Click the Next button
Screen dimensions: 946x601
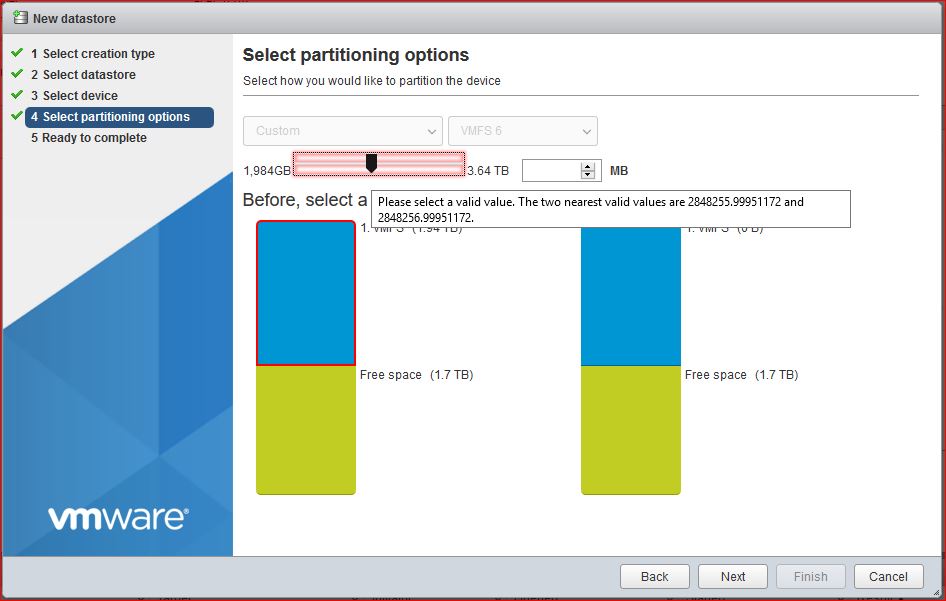tap(732, 577)
